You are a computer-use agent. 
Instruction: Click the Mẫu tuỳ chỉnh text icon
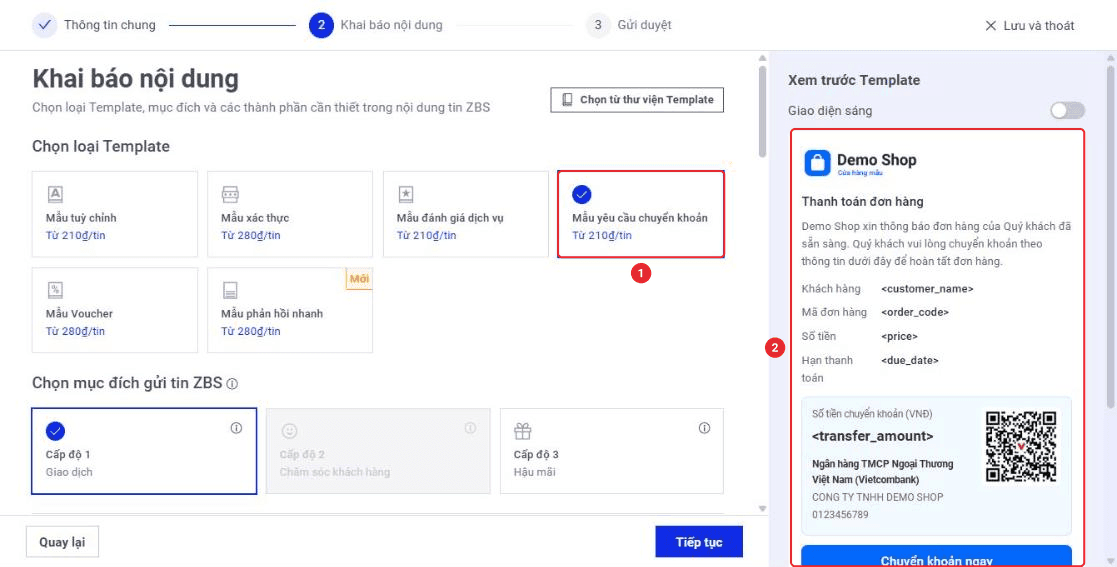(x=55, y=194)
